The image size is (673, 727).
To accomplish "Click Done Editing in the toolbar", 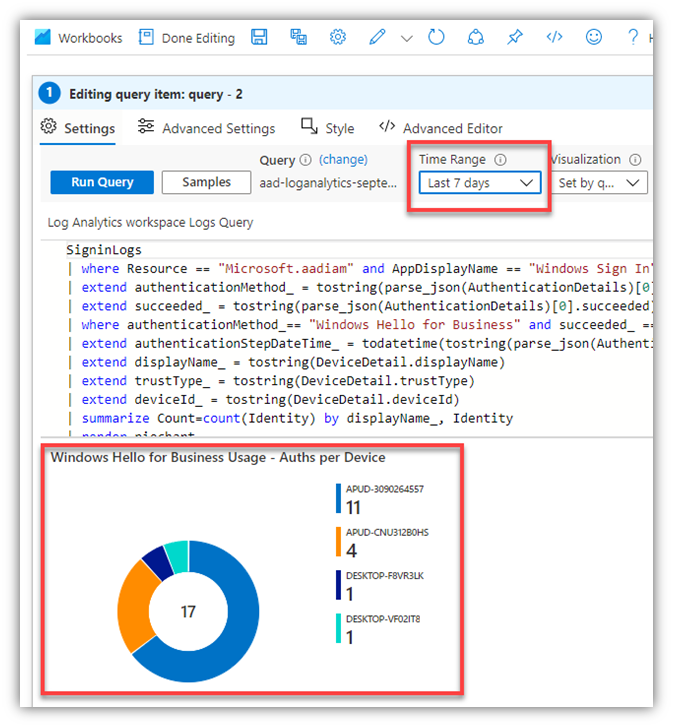I will click(187, 38).
